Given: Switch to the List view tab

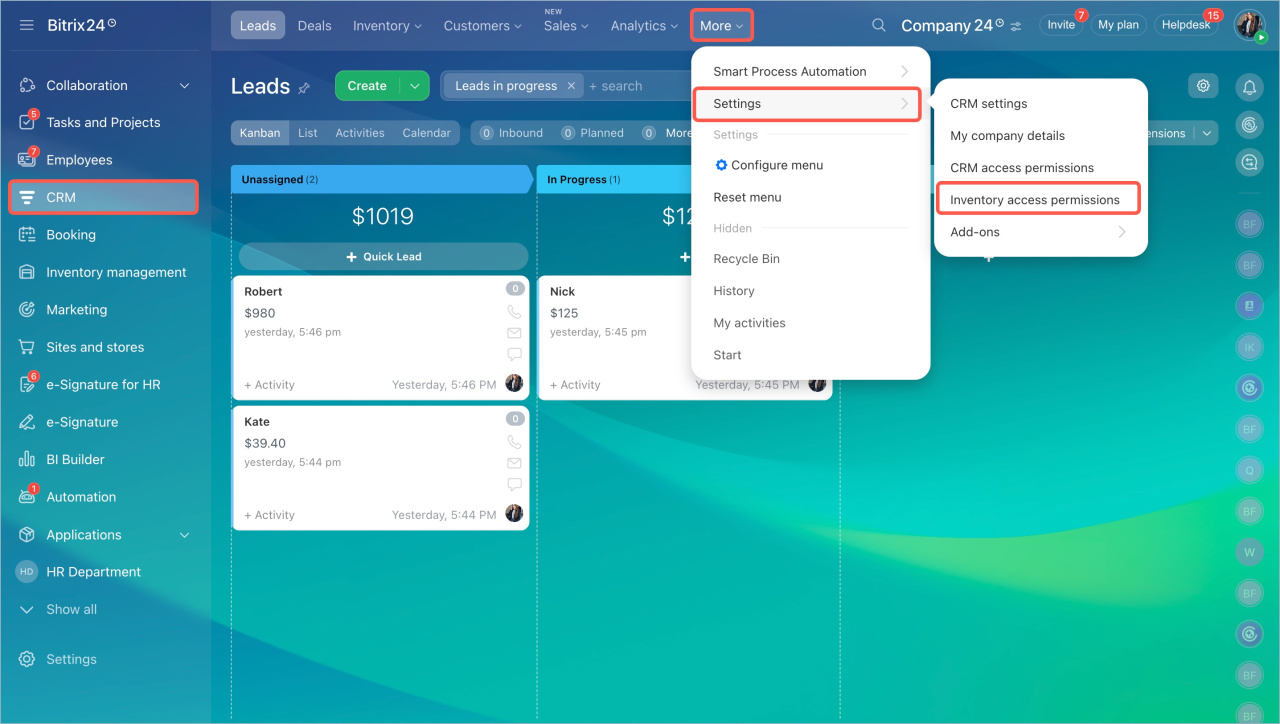Looking at the screenshot, I should pyautogui.click(x=308, y=133).
